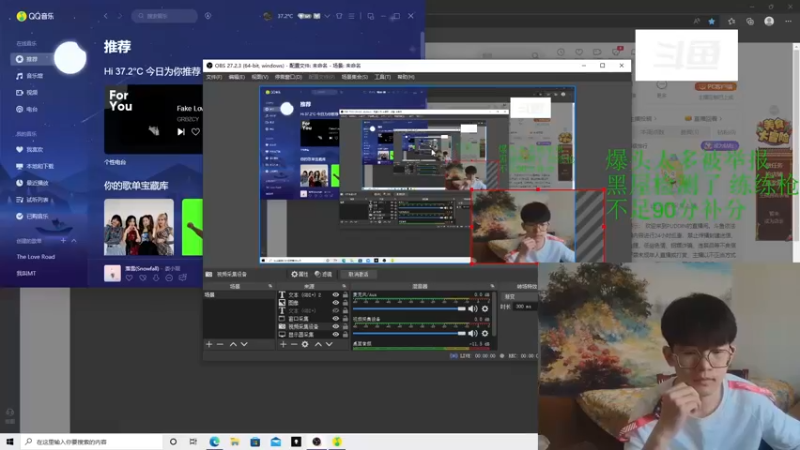Open the OBS 视图(V) menu

[x=260, y=77]
